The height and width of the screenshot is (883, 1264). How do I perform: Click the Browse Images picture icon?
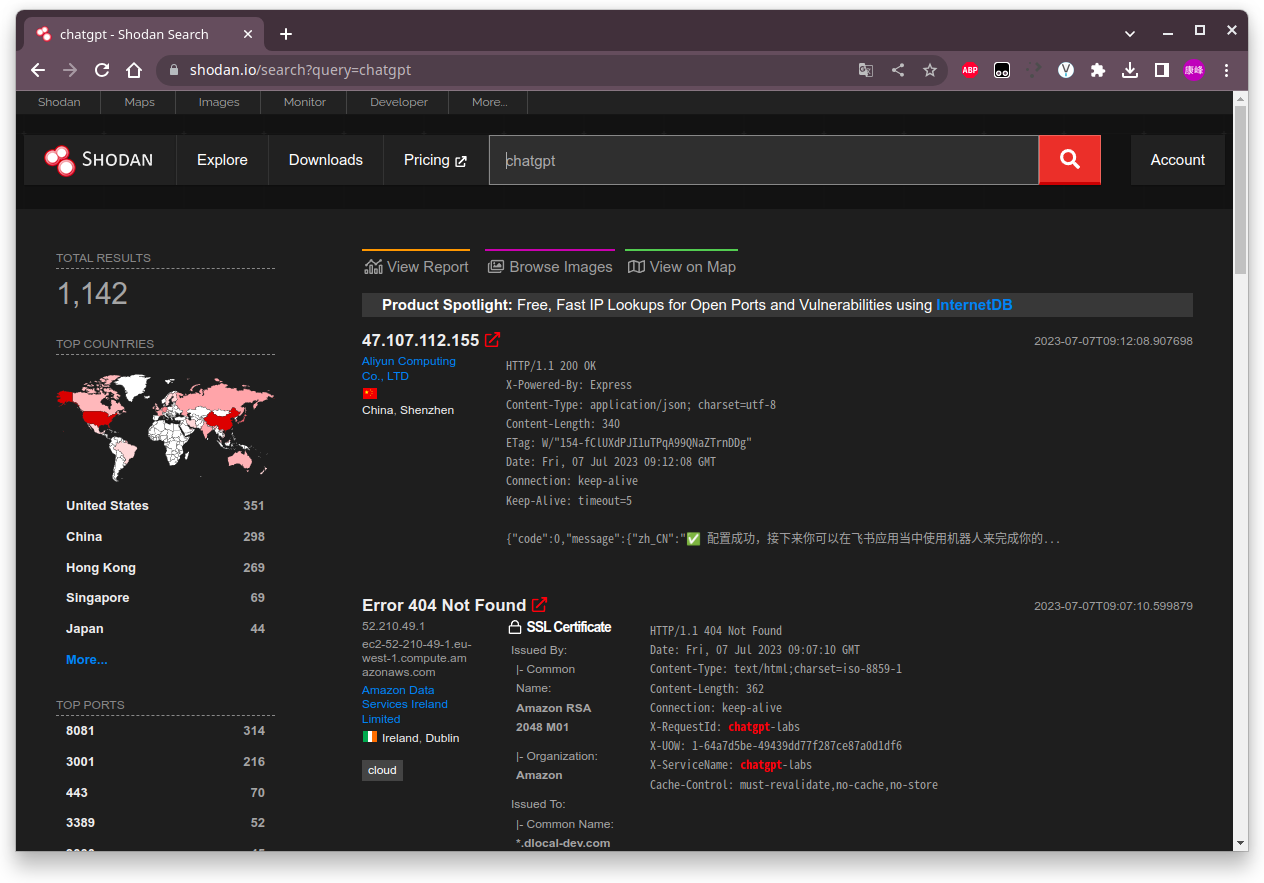[x=497, y=266]
